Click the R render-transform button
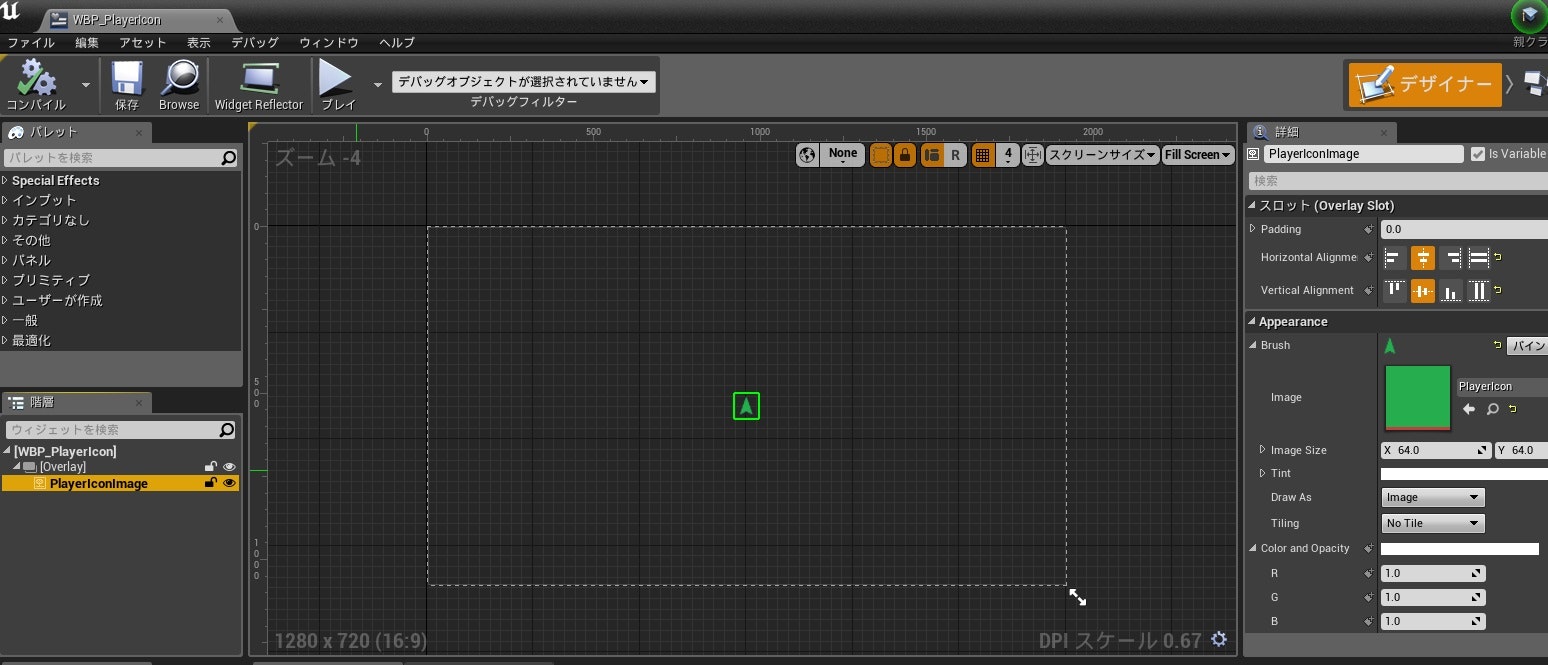The height and width of the screenshot is (665, 1548). pyautogui.click(x=955, y=155)
